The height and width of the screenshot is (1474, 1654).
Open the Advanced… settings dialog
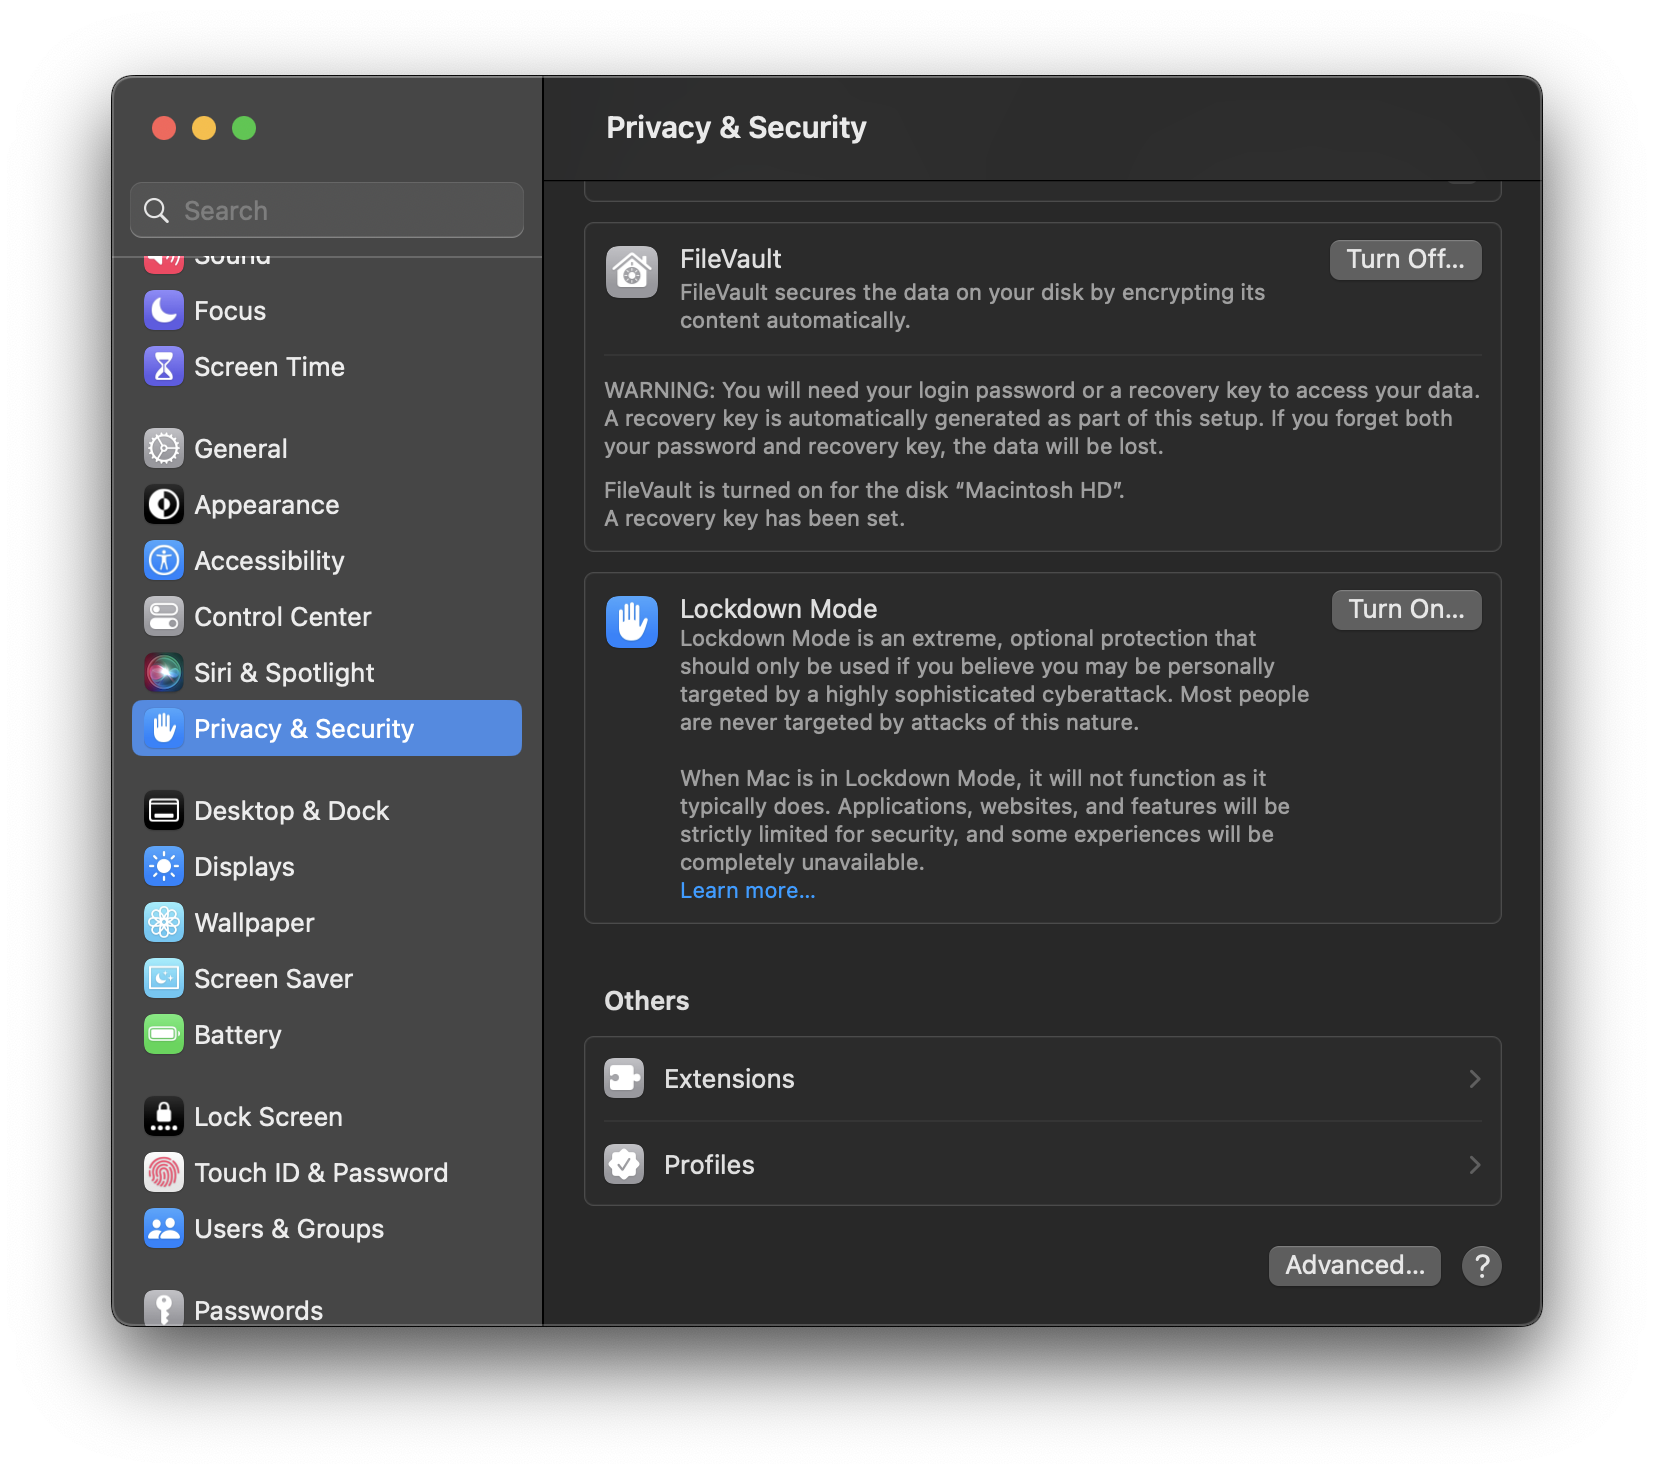pyautogui.click(x=1354, y=1266)
